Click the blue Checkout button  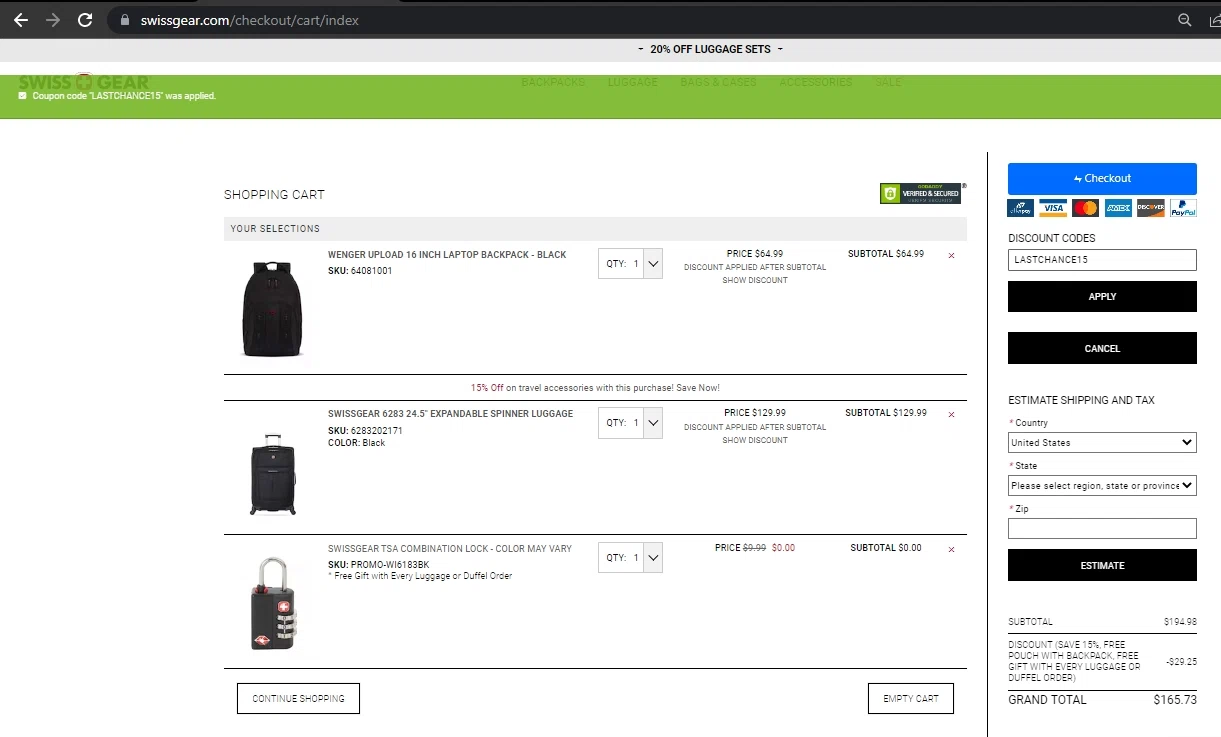(1102, 178)
